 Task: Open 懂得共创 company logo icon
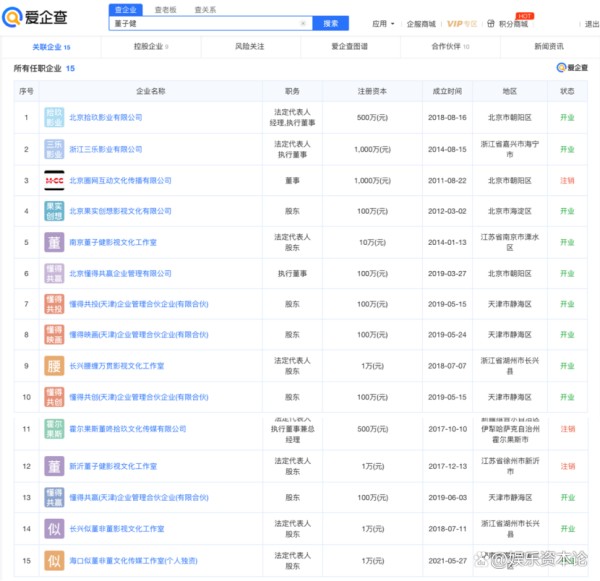coord(54,397)
